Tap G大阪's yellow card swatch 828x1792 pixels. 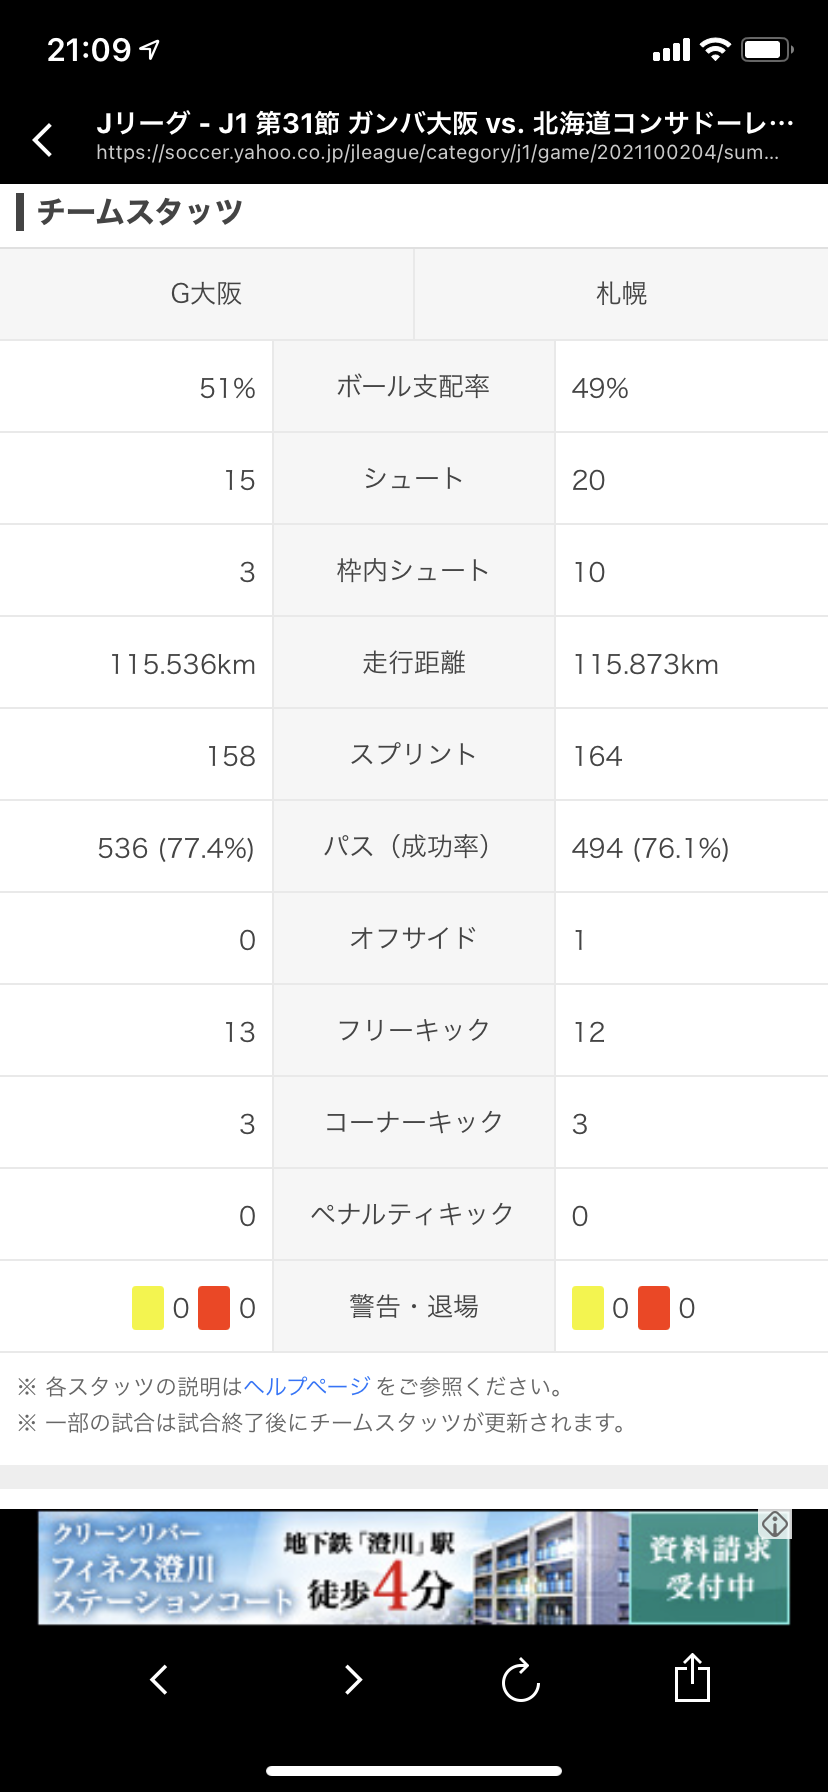tap(148, 1308)
